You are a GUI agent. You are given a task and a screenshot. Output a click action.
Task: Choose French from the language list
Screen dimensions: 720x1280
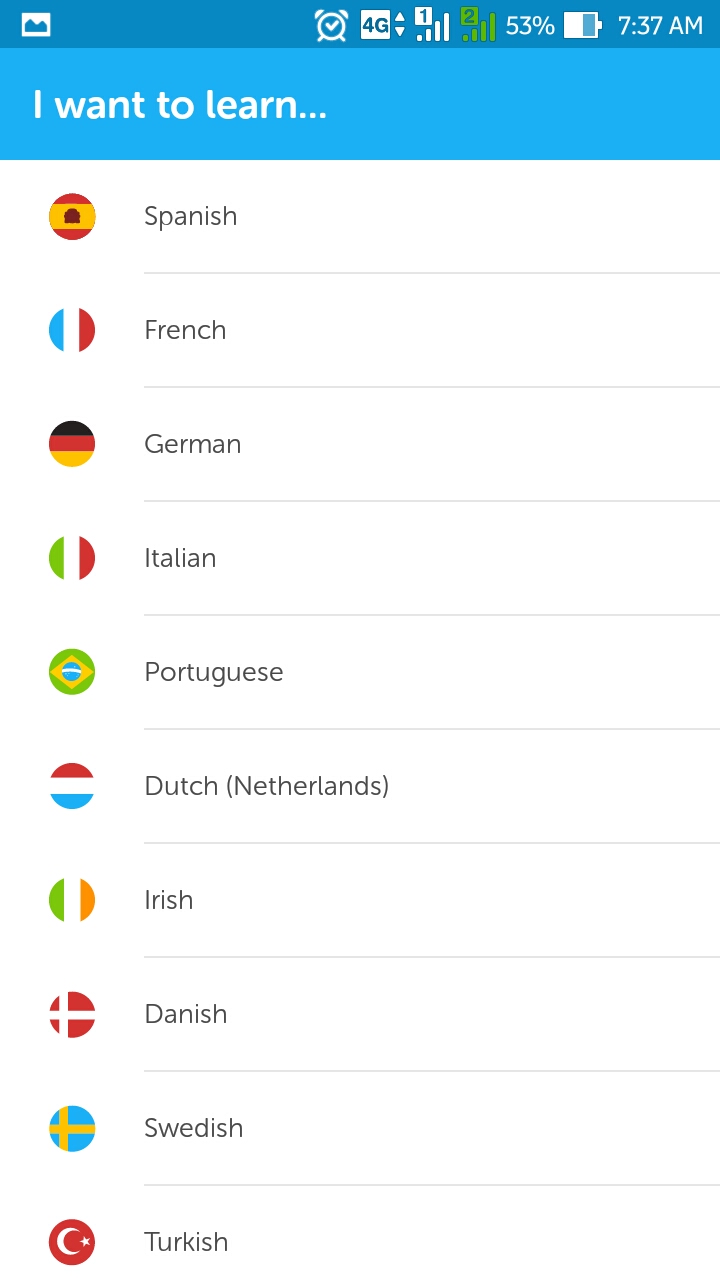pos(185,330)
